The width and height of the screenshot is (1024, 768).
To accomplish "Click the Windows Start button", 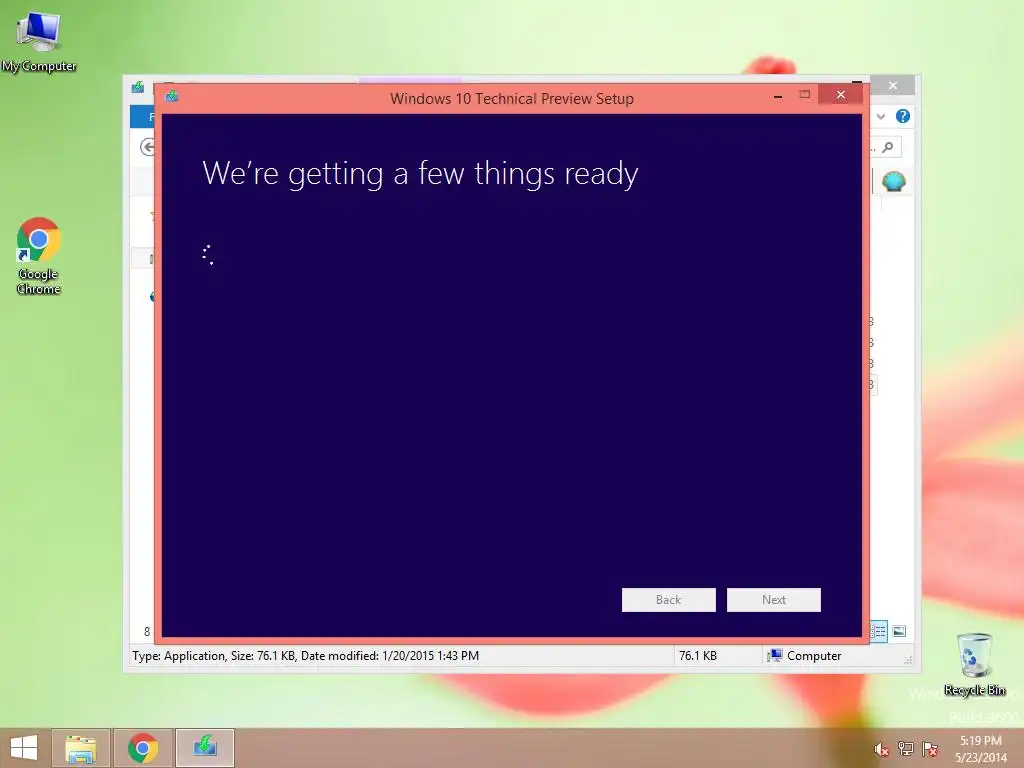I will point(24,748).
